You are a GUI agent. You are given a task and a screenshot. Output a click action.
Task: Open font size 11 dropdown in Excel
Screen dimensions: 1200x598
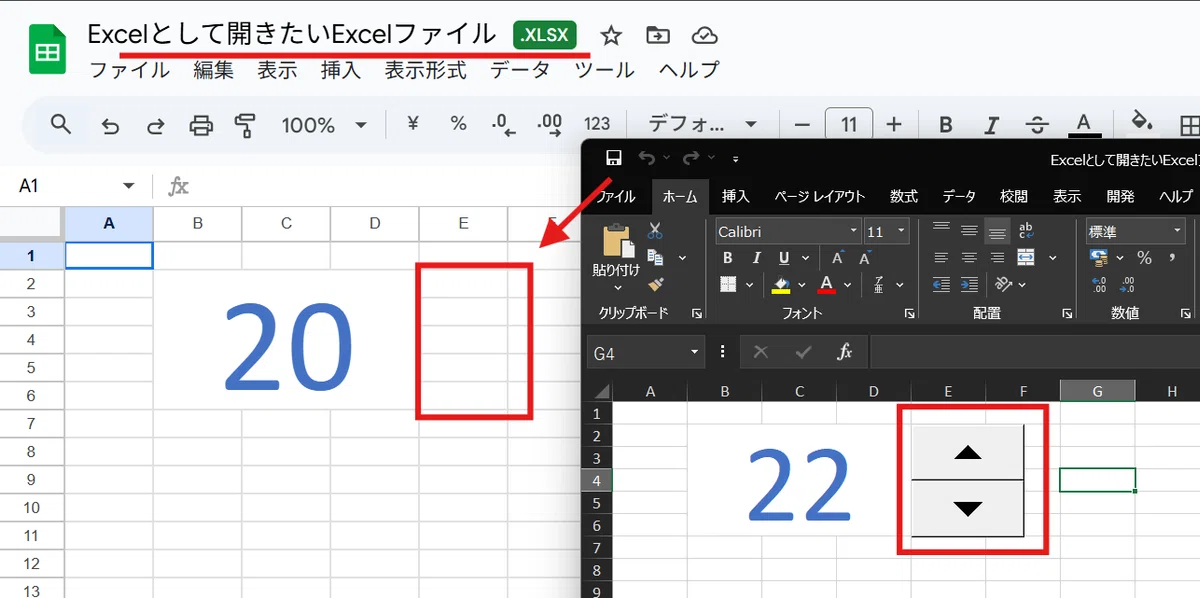(902, 231)
